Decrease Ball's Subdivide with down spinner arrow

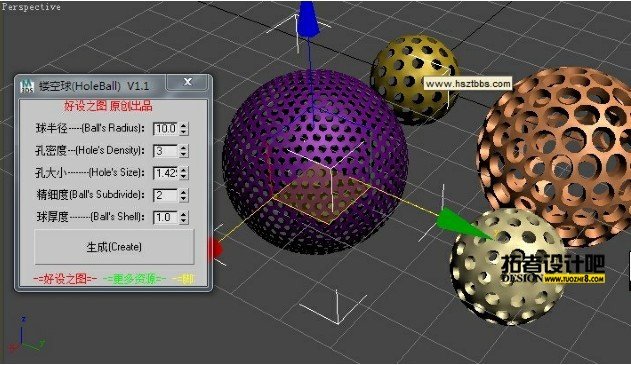tap(184, 199)
